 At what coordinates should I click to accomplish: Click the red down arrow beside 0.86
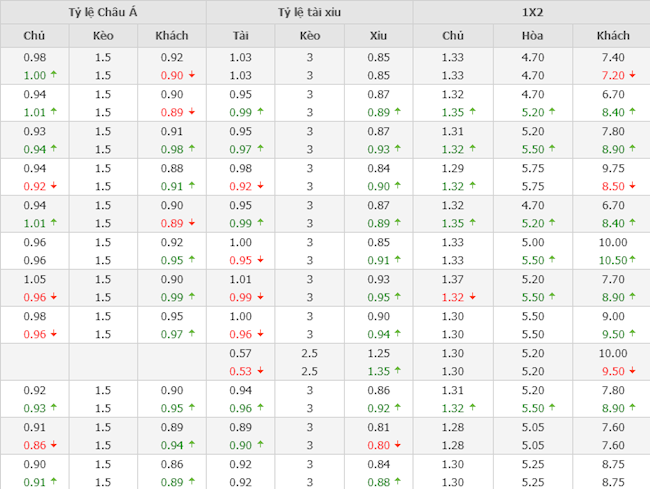pyautogui.click(x=53, y=445)
